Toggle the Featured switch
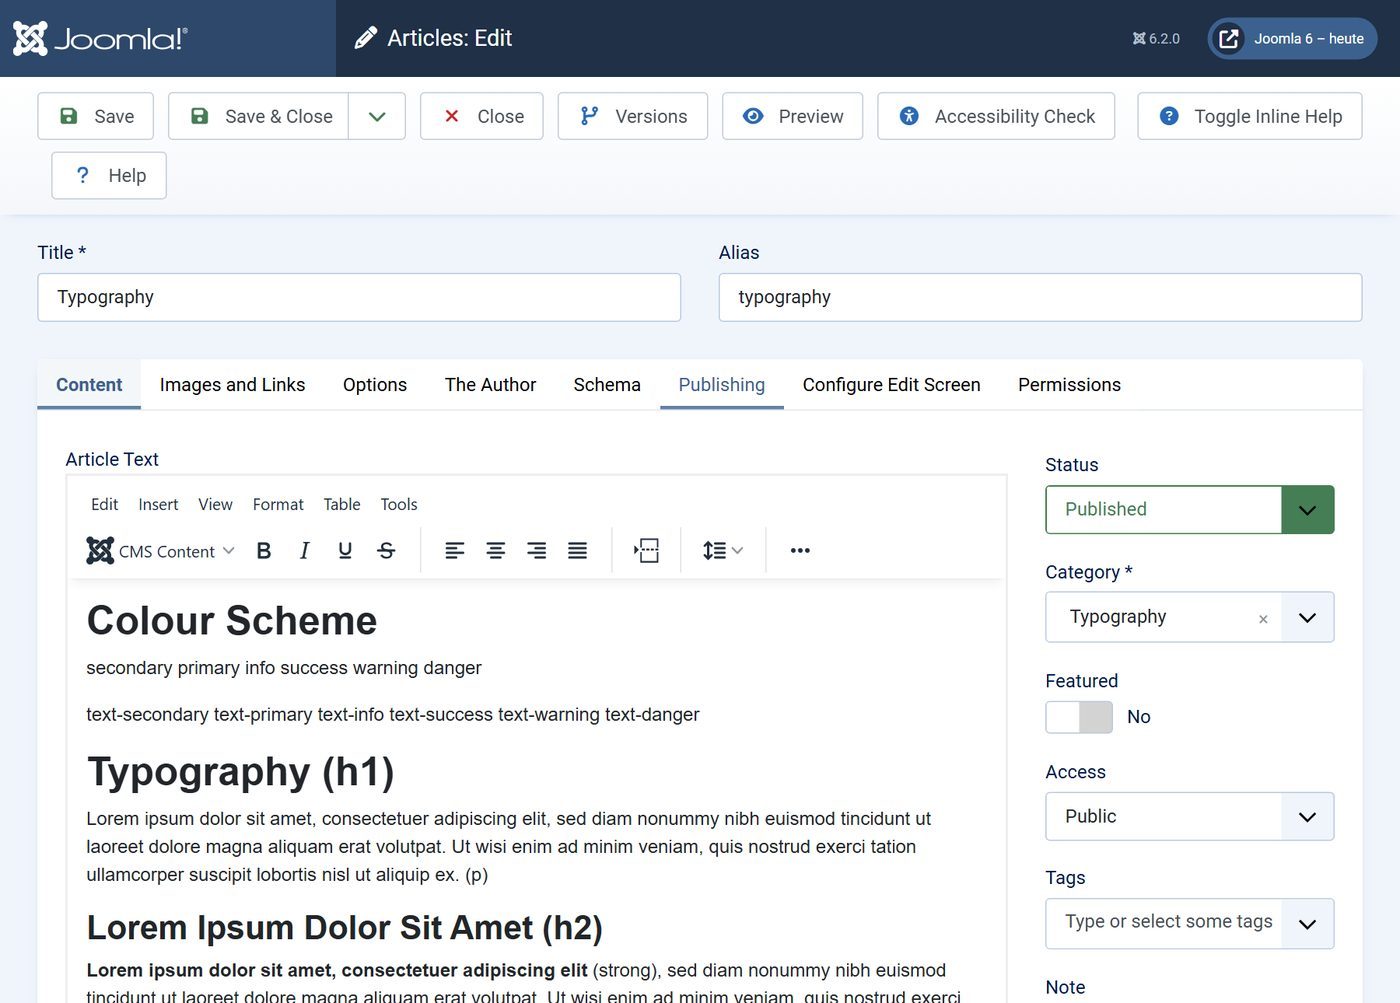This screenshot has width=1400, height=1003. point(1079,717)
